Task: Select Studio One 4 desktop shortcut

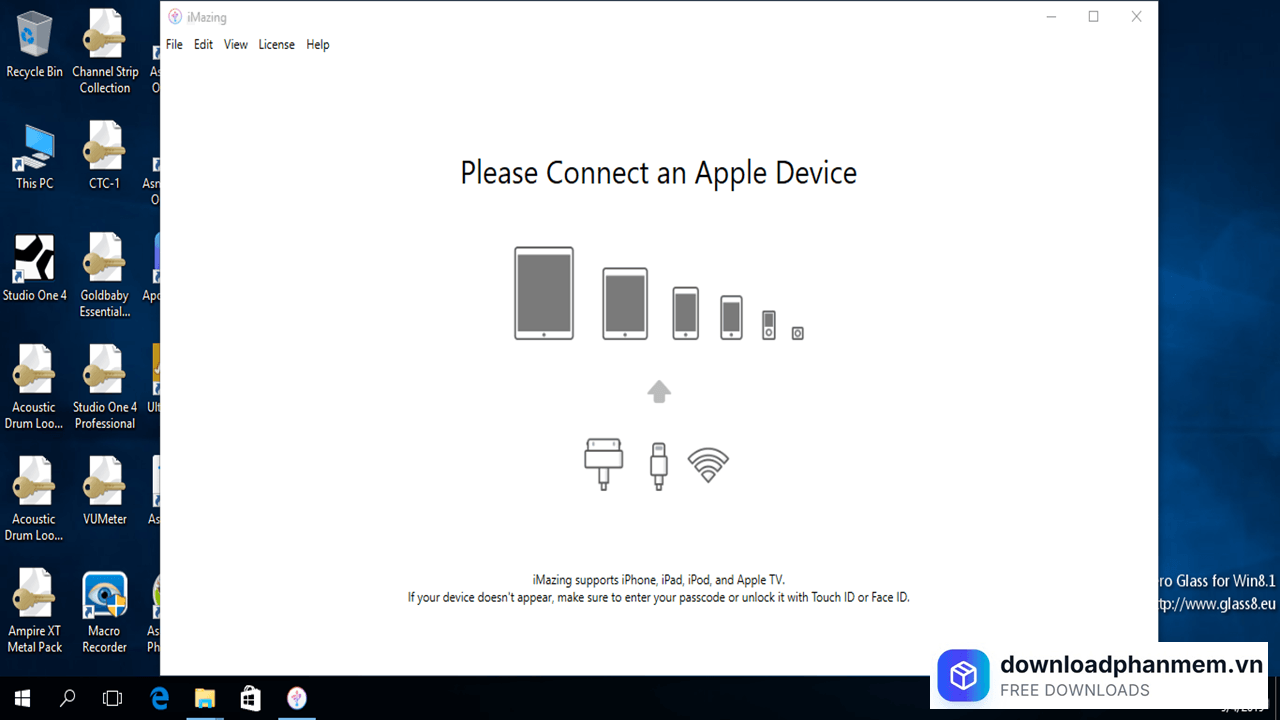Action: pyautogui.click(x=35, y=268)
